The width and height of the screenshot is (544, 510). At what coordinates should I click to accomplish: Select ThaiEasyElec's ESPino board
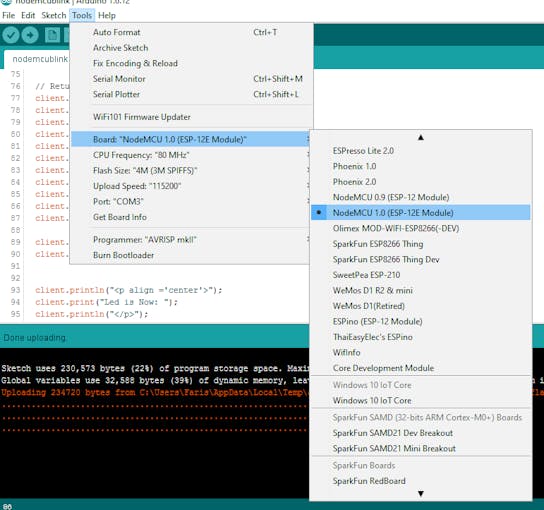coord(420,337)
